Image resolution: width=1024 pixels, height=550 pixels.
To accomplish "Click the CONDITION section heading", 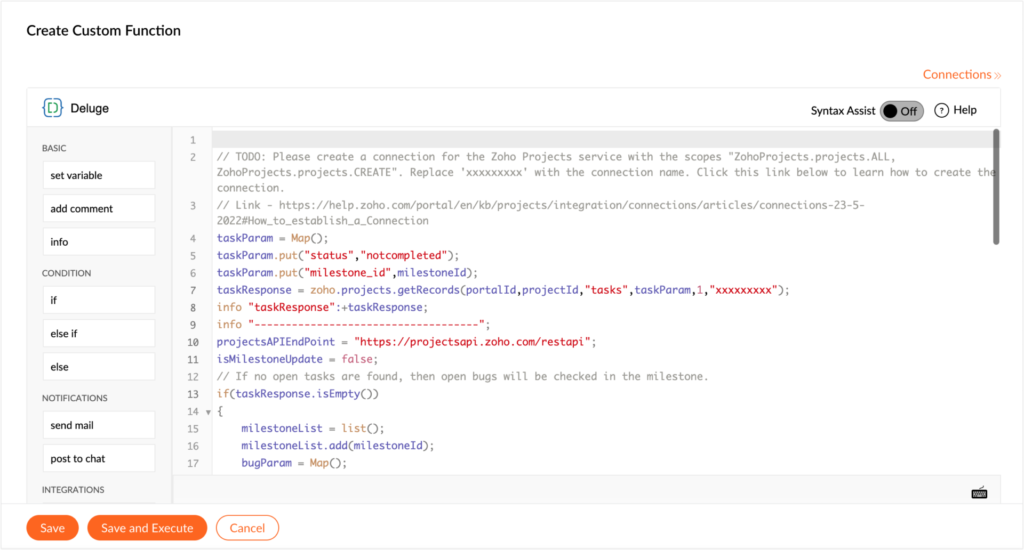I will (x=67, y=273).
